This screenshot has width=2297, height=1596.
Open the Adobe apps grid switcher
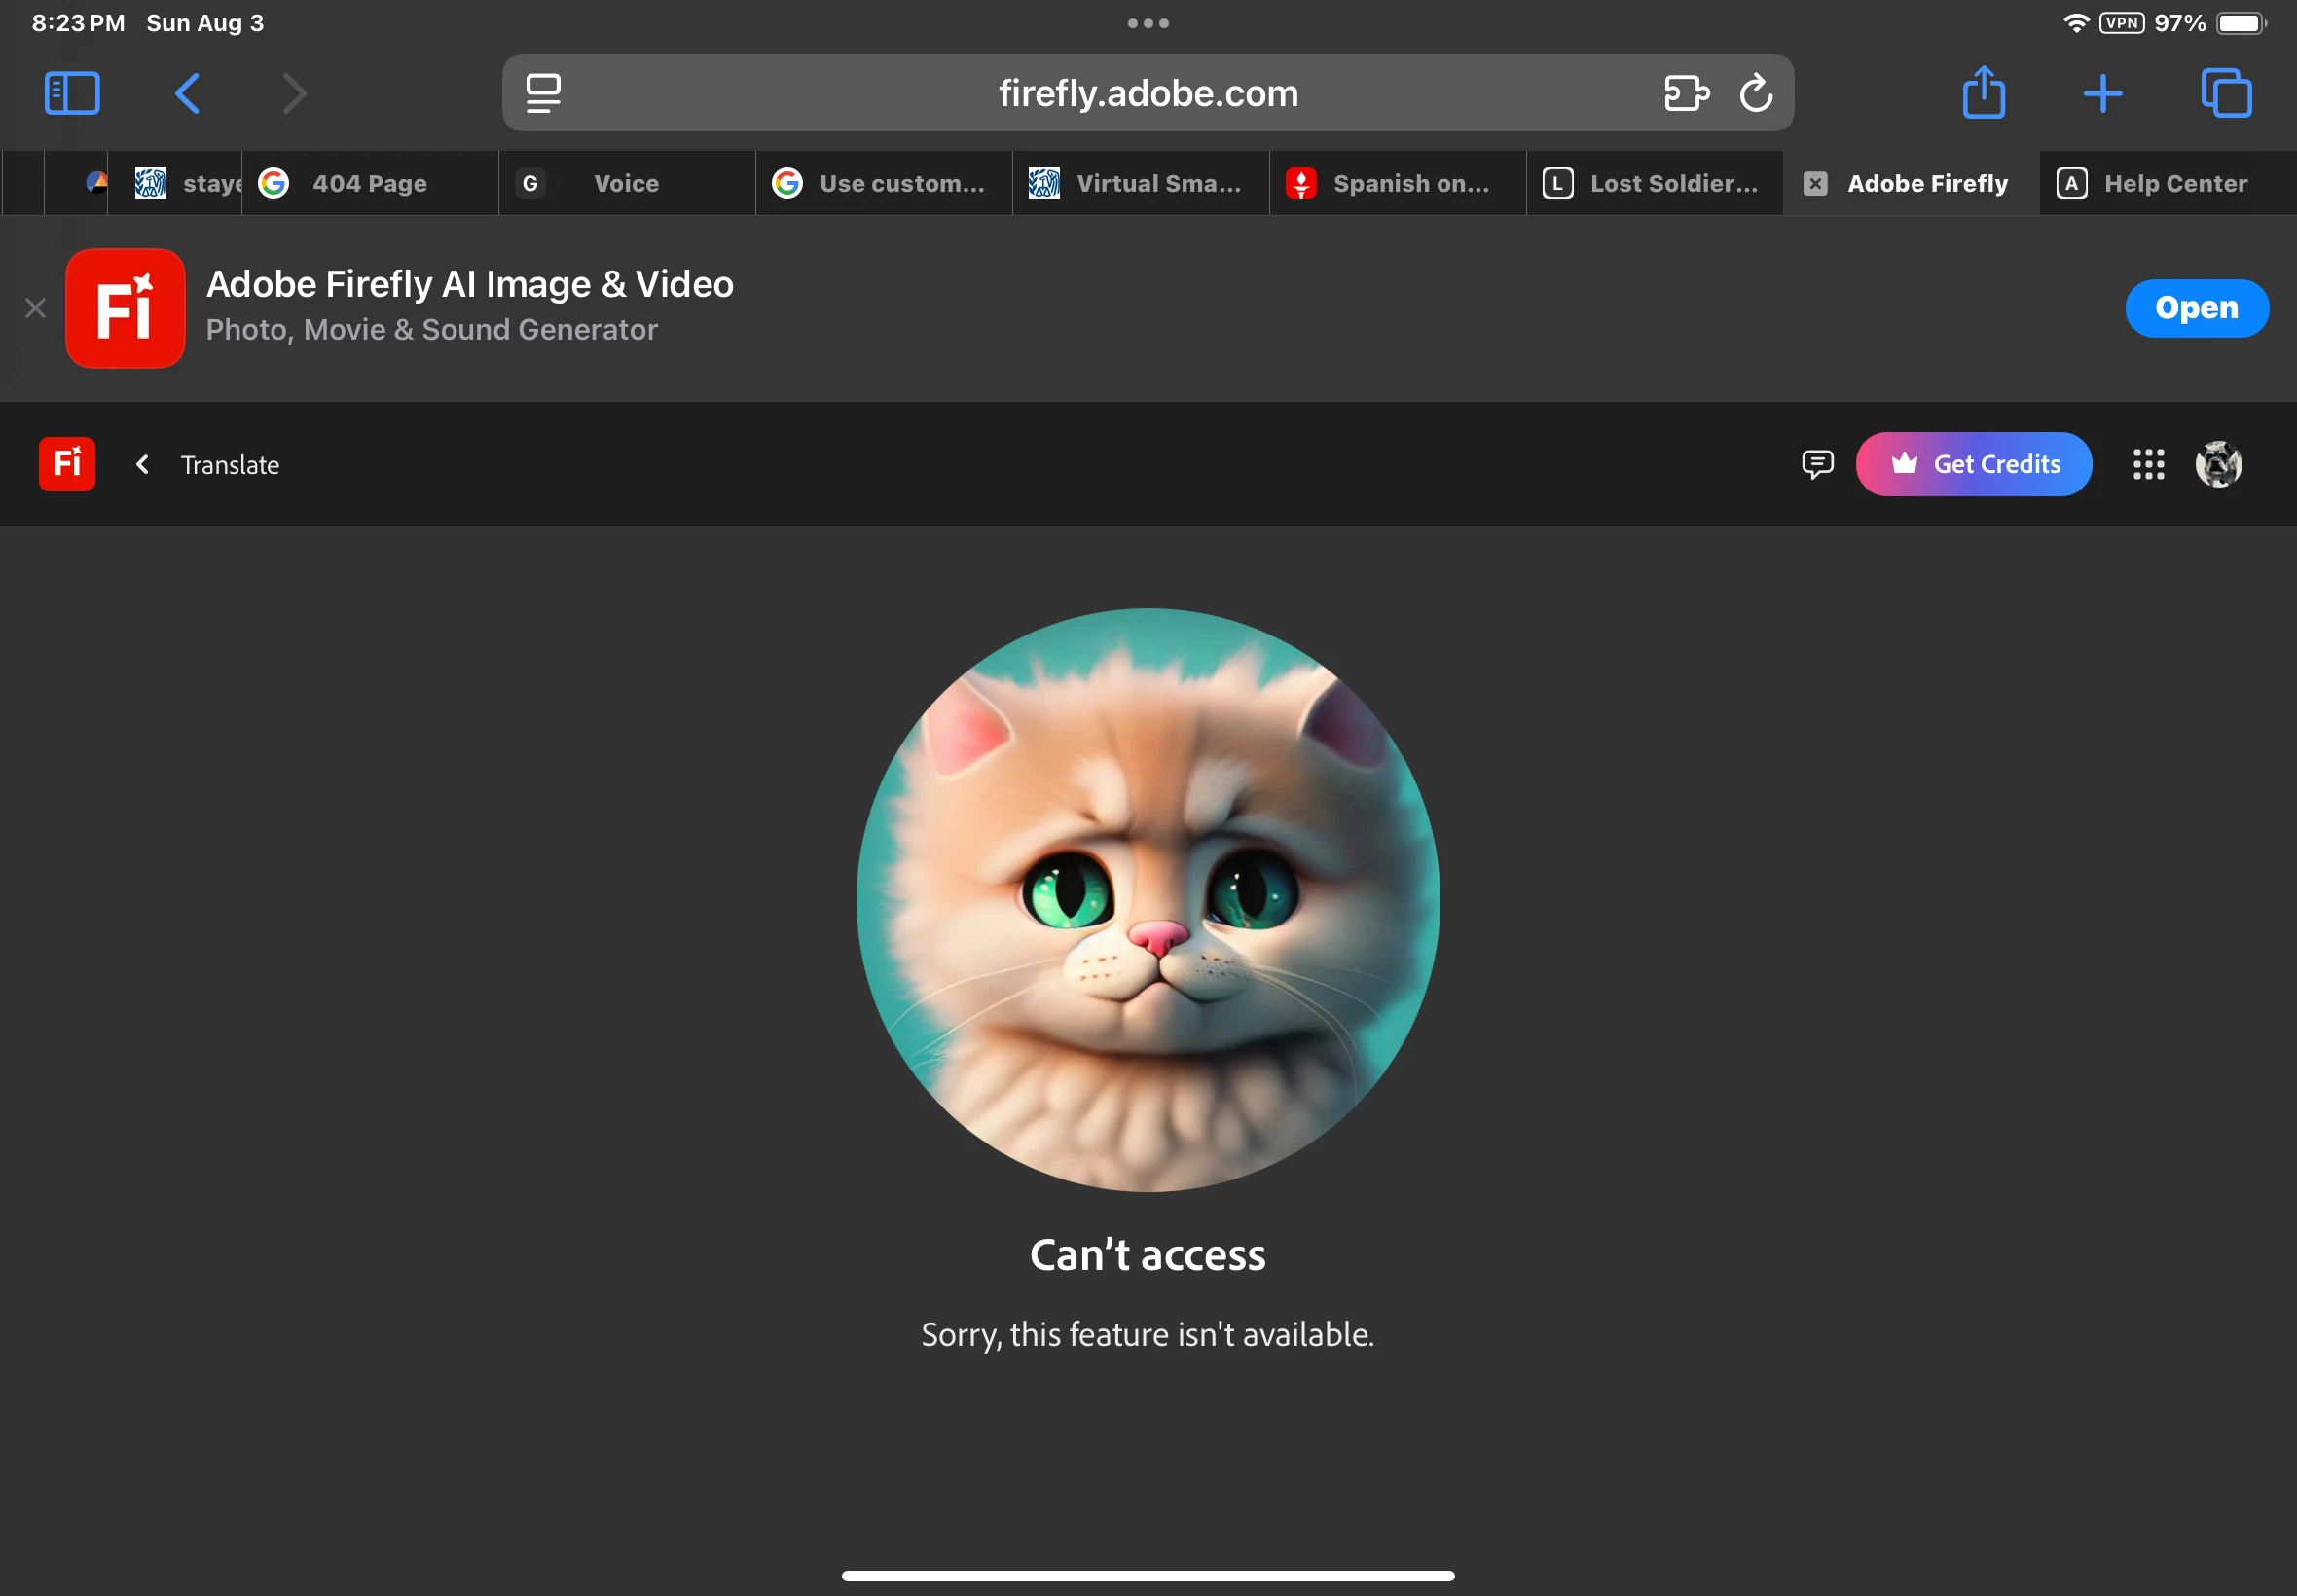2148,464
